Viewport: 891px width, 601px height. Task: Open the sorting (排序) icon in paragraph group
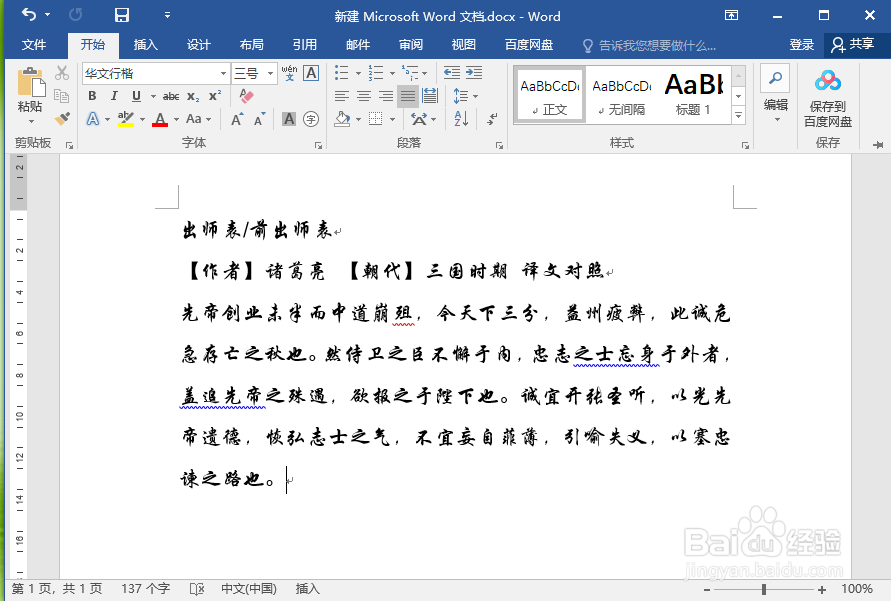click(460, 117)
